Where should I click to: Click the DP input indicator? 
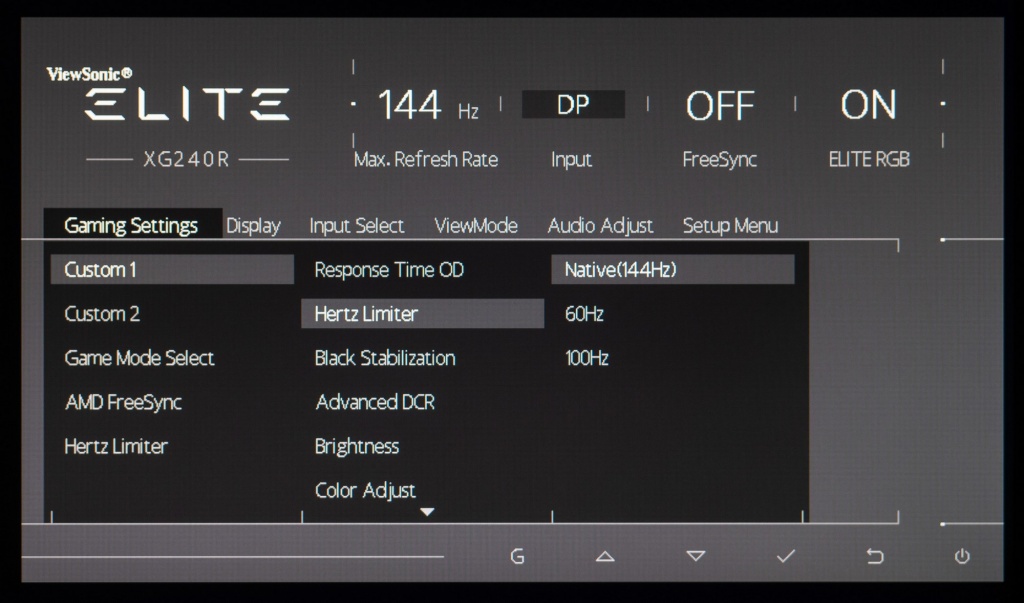click(573, 105)
